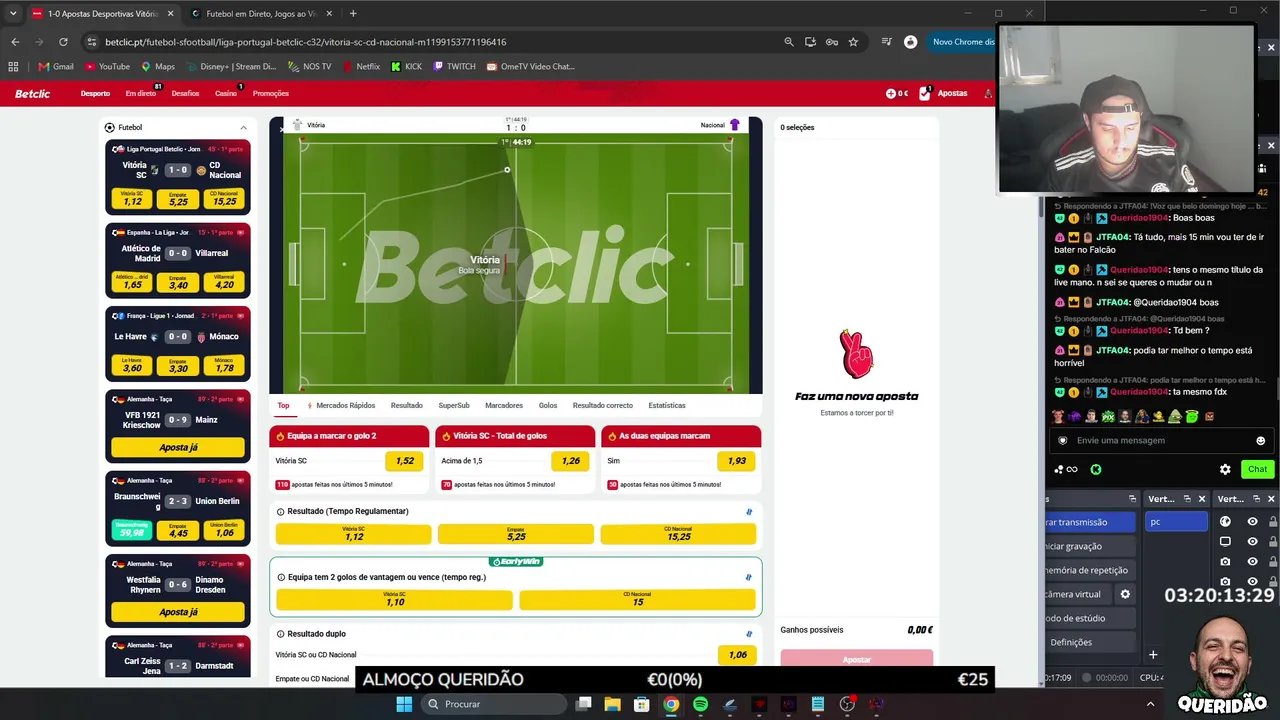This screenshot has height=720, width=1280.
Task: Select Villarreal odds 4,20 in sidebar
Action: click(x=224, y=281)
